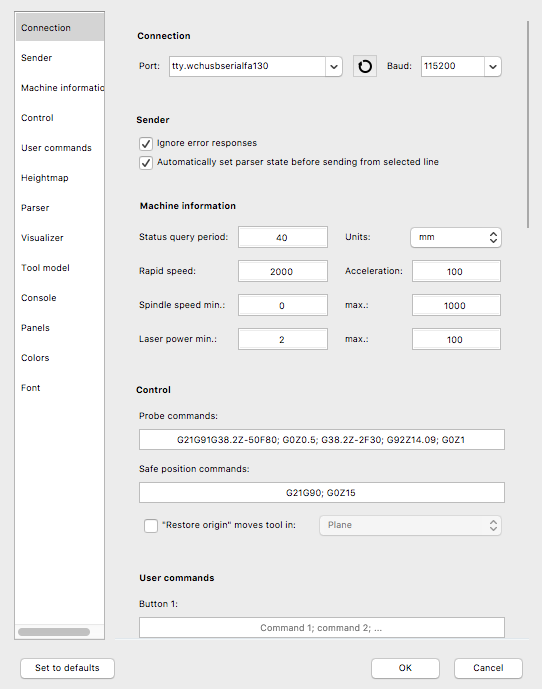Click the Cancel button
This screenshot has width=542, height=689.
(x=488, y=668)
